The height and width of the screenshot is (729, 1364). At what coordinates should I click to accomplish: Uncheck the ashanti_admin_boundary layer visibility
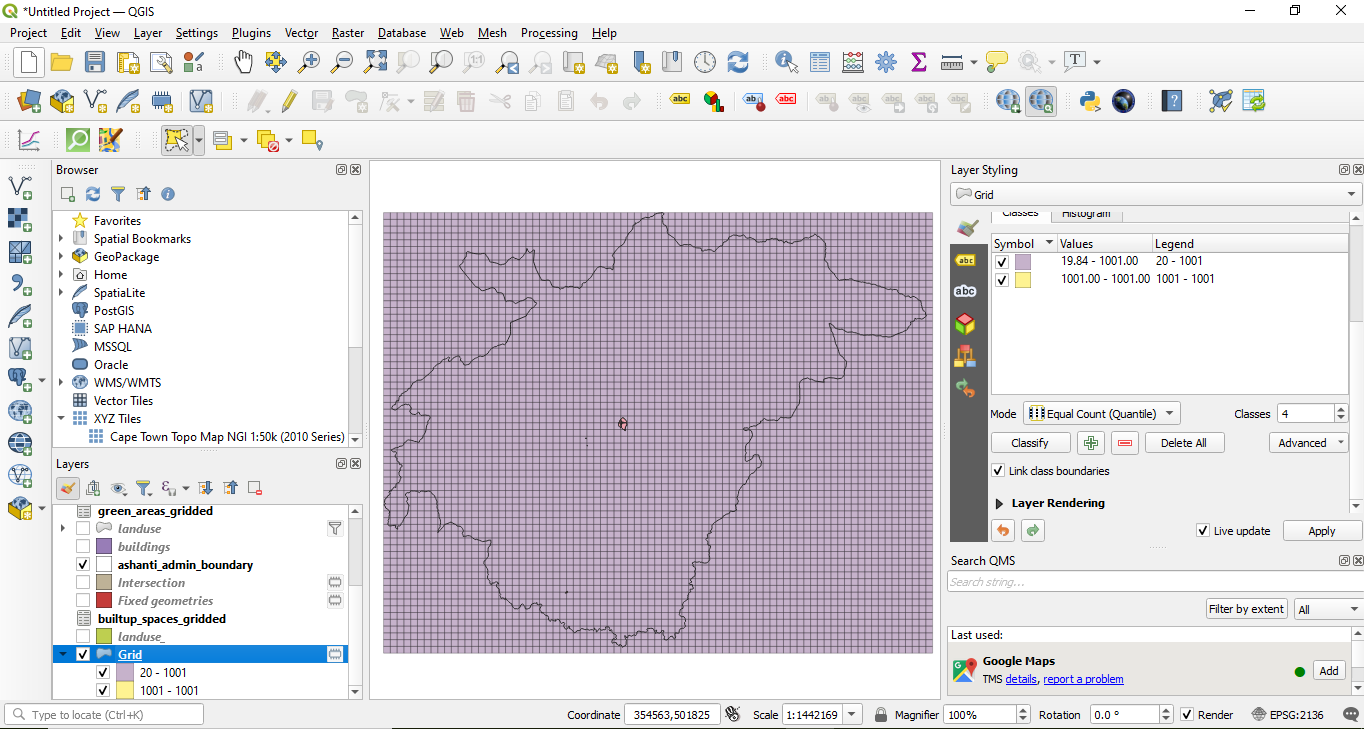83,565
